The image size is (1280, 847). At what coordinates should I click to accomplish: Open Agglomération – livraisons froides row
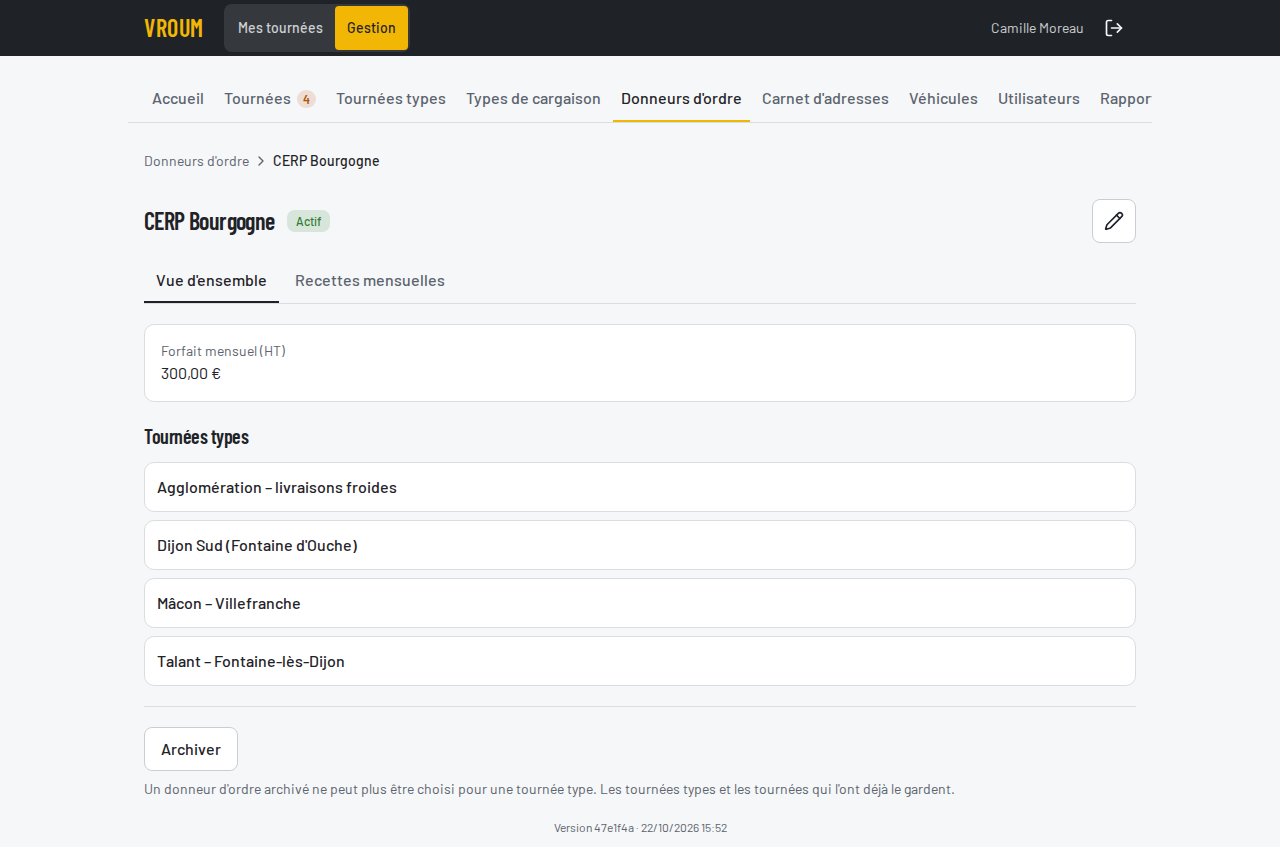tap(640, 487)
